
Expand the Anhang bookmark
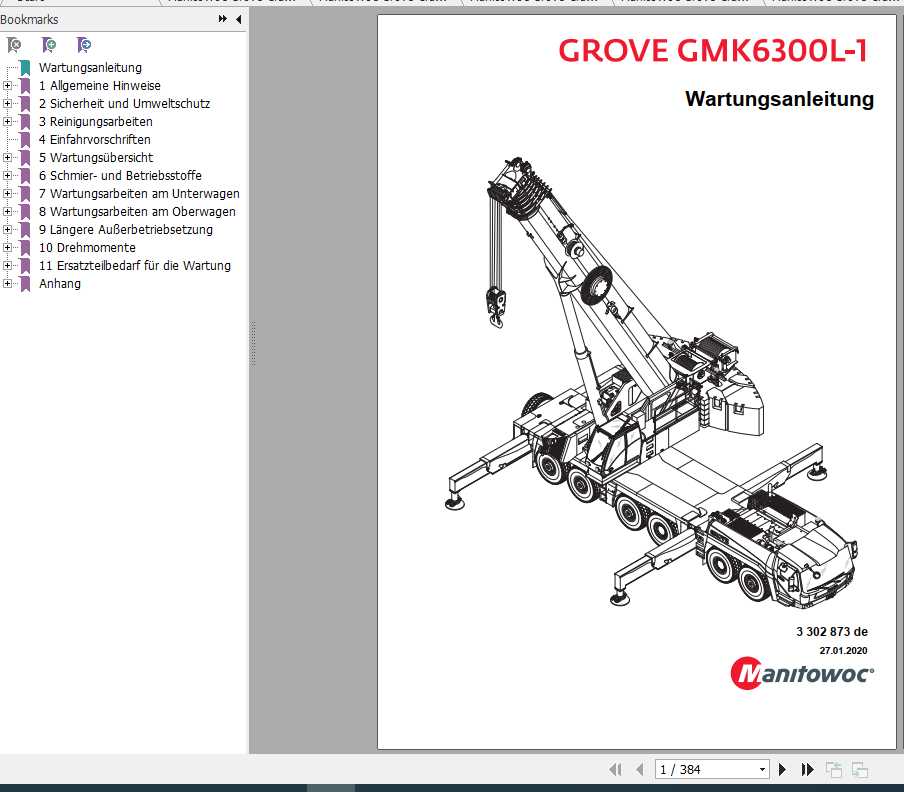pyautogui.click(x=7, y=284)
